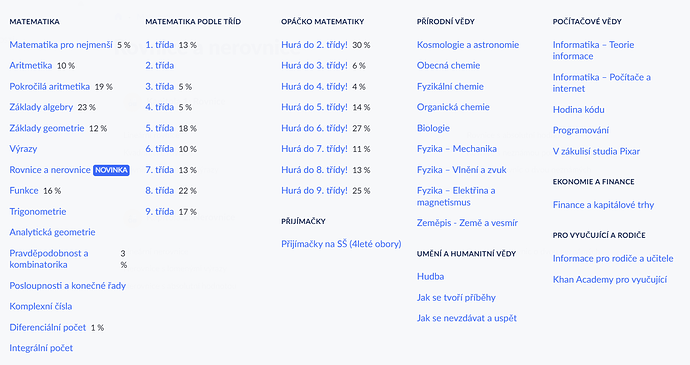Open the Organická chemie course
This screenshot has width=690, height=365.
coord(453,107)
